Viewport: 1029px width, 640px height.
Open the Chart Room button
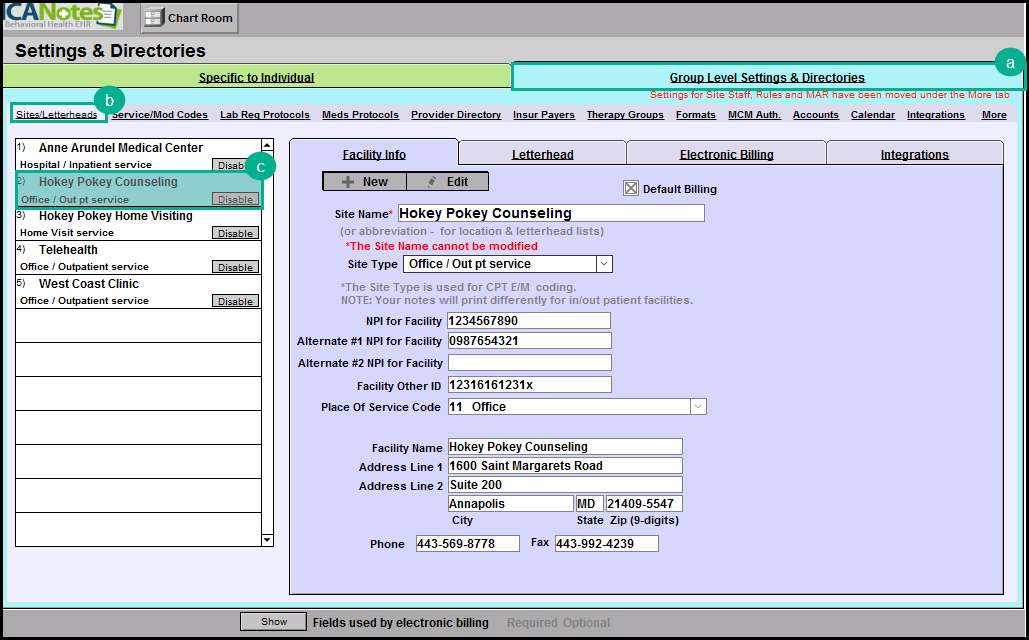coord(188,18)
